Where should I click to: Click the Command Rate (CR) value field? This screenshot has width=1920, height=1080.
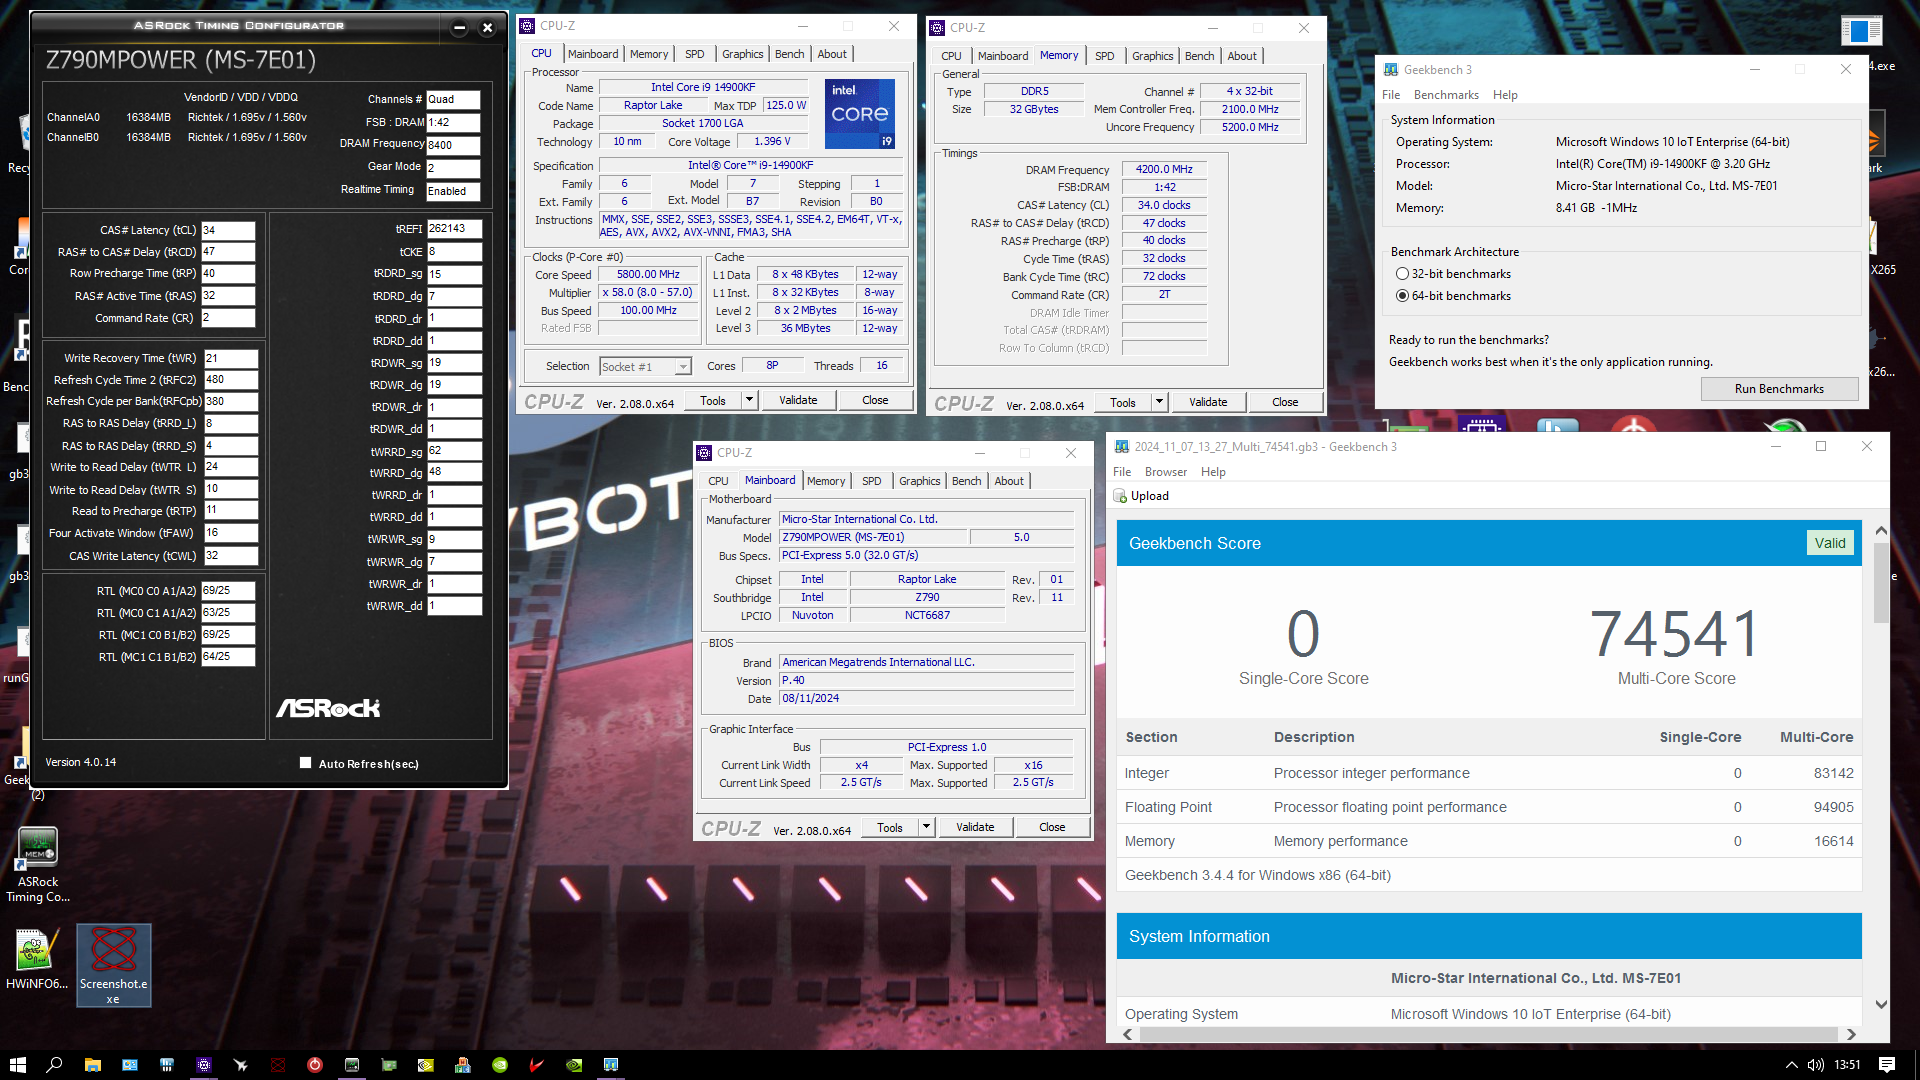228,318
